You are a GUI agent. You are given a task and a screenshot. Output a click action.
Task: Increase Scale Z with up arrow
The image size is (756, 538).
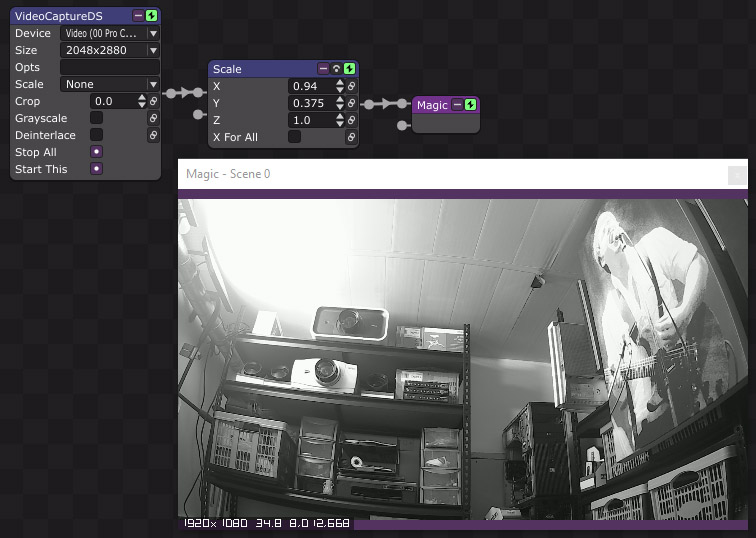pyautogui.click(x=340, y=116)
